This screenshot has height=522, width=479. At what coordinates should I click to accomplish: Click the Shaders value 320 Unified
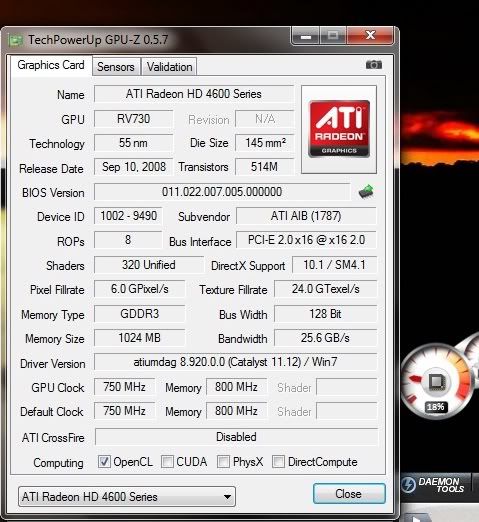(149, 265)
